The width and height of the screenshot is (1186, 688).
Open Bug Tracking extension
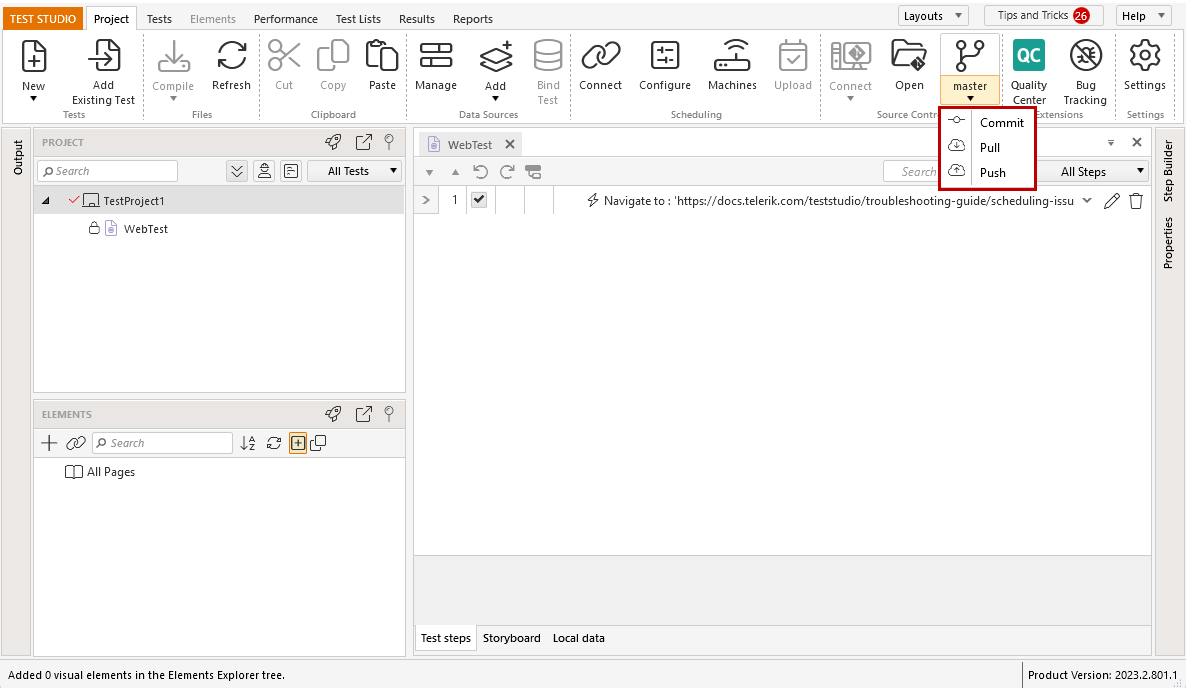point(1085,56)
